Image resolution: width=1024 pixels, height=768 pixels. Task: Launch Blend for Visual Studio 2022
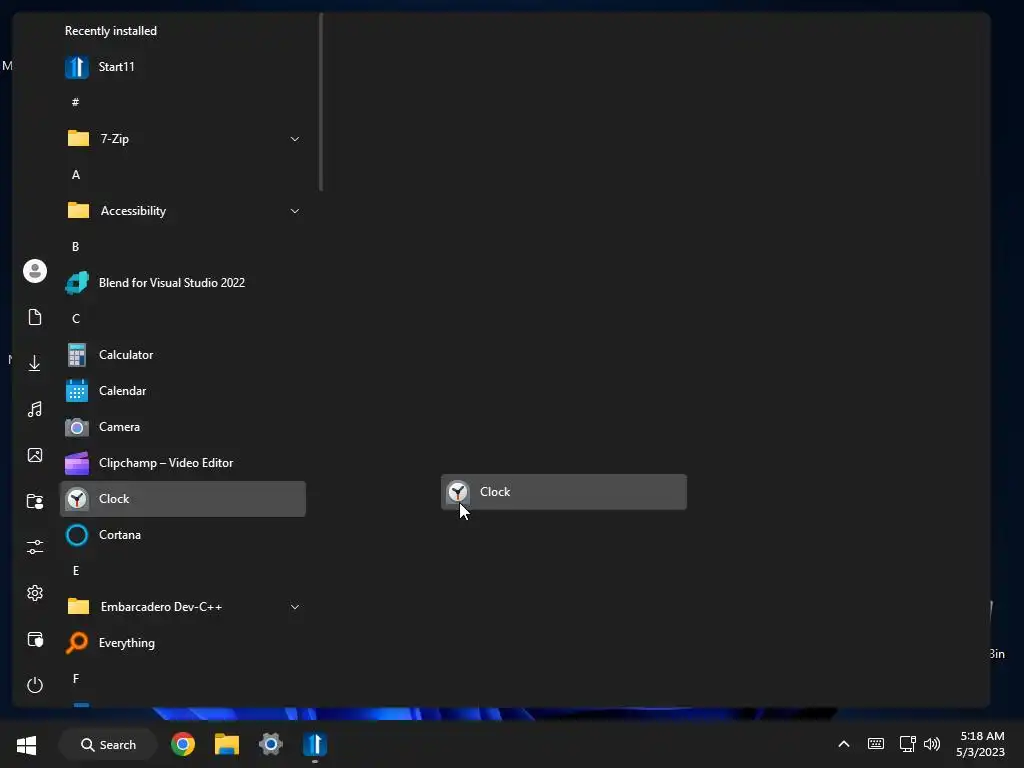pyautogui.click(x=183, y=283)
